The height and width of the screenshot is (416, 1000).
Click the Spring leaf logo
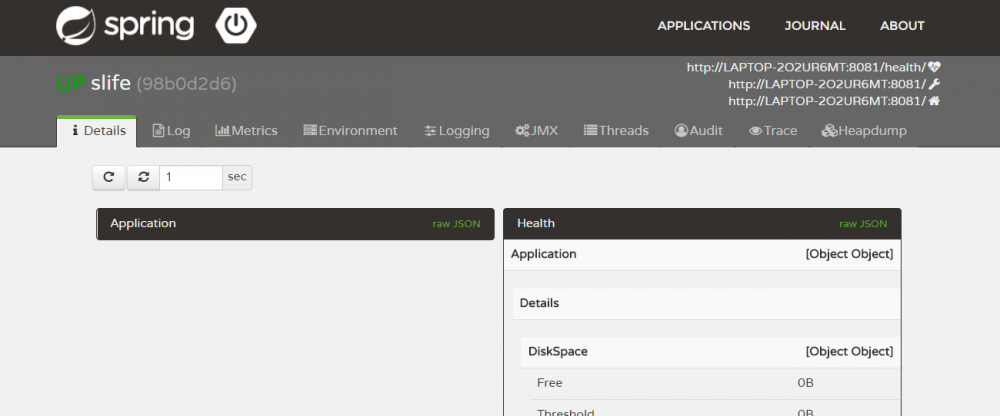(x=75, y=26)
